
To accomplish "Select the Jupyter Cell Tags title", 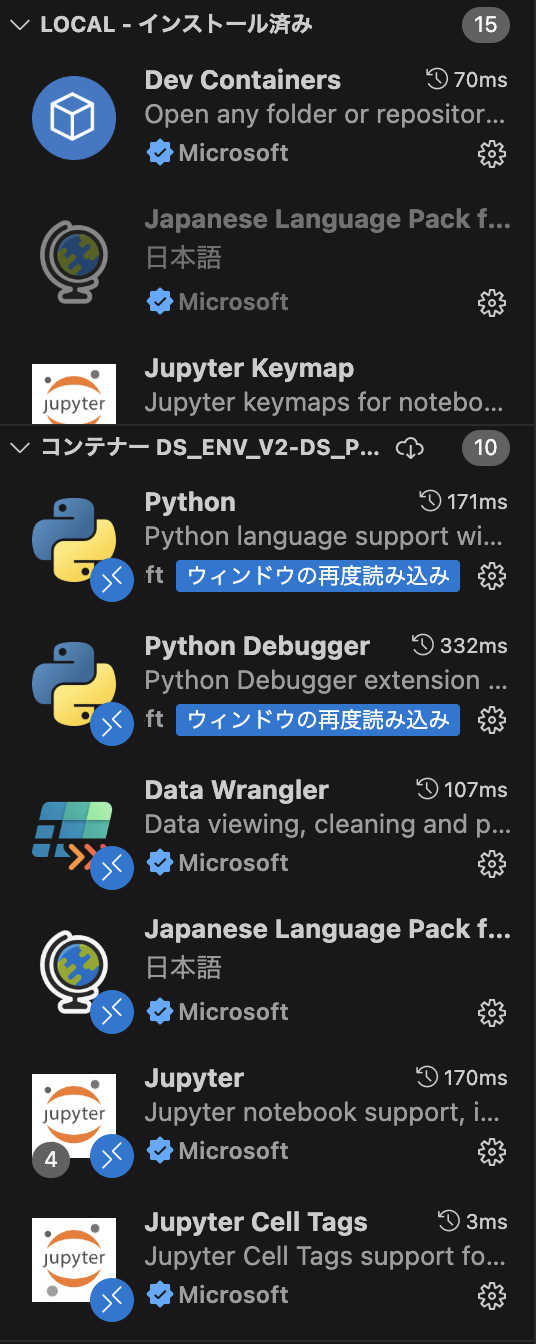I will click(x=256, y=1223).
